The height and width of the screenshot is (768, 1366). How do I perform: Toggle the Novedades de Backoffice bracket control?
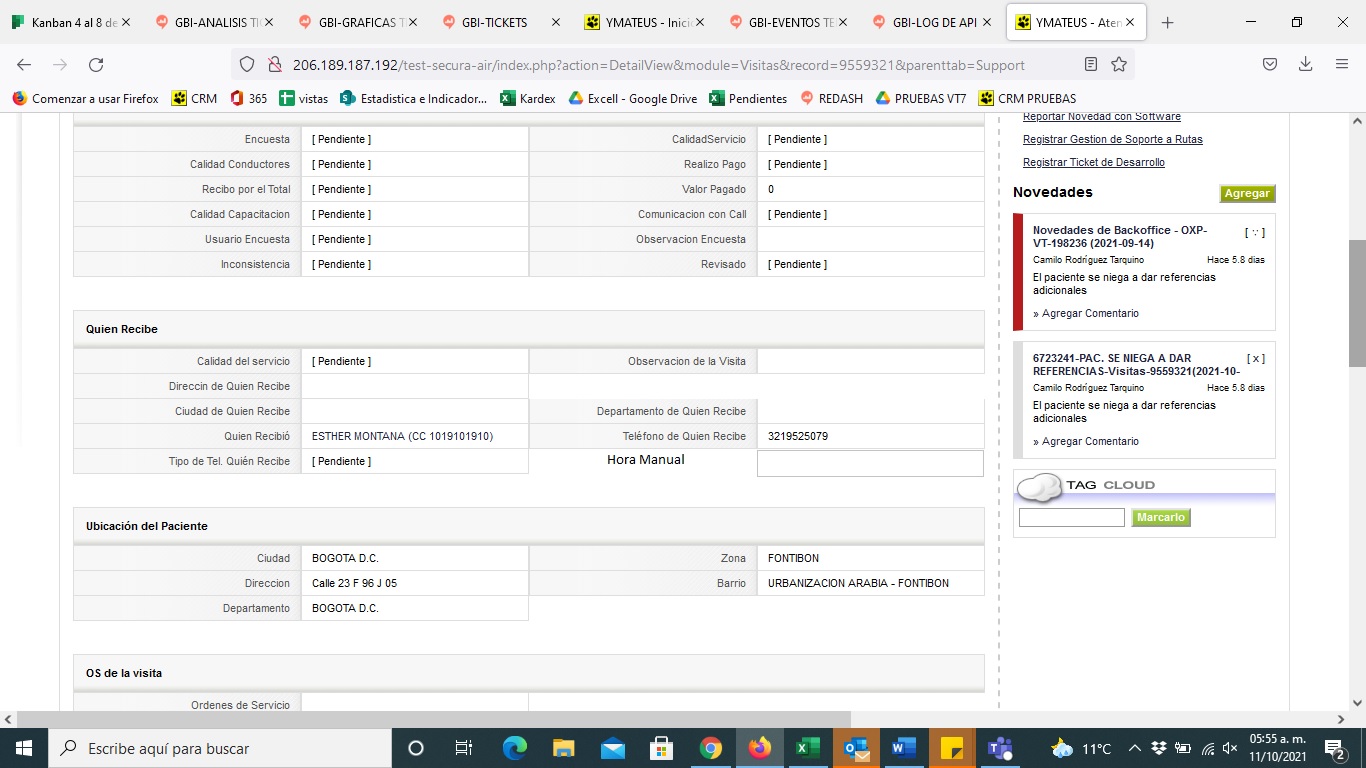(x=1255, y=233)
